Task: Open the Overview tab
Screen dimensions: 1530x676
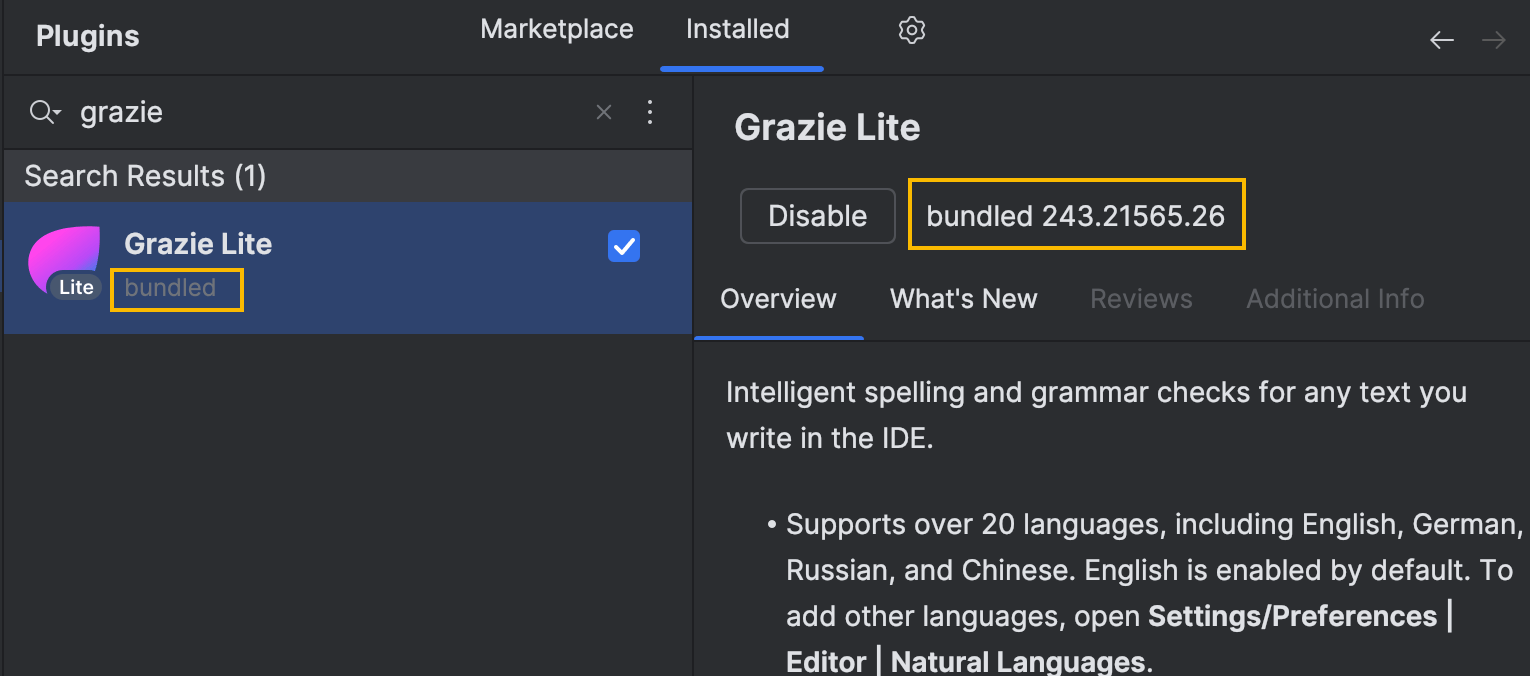Action: tap(778, 299)
